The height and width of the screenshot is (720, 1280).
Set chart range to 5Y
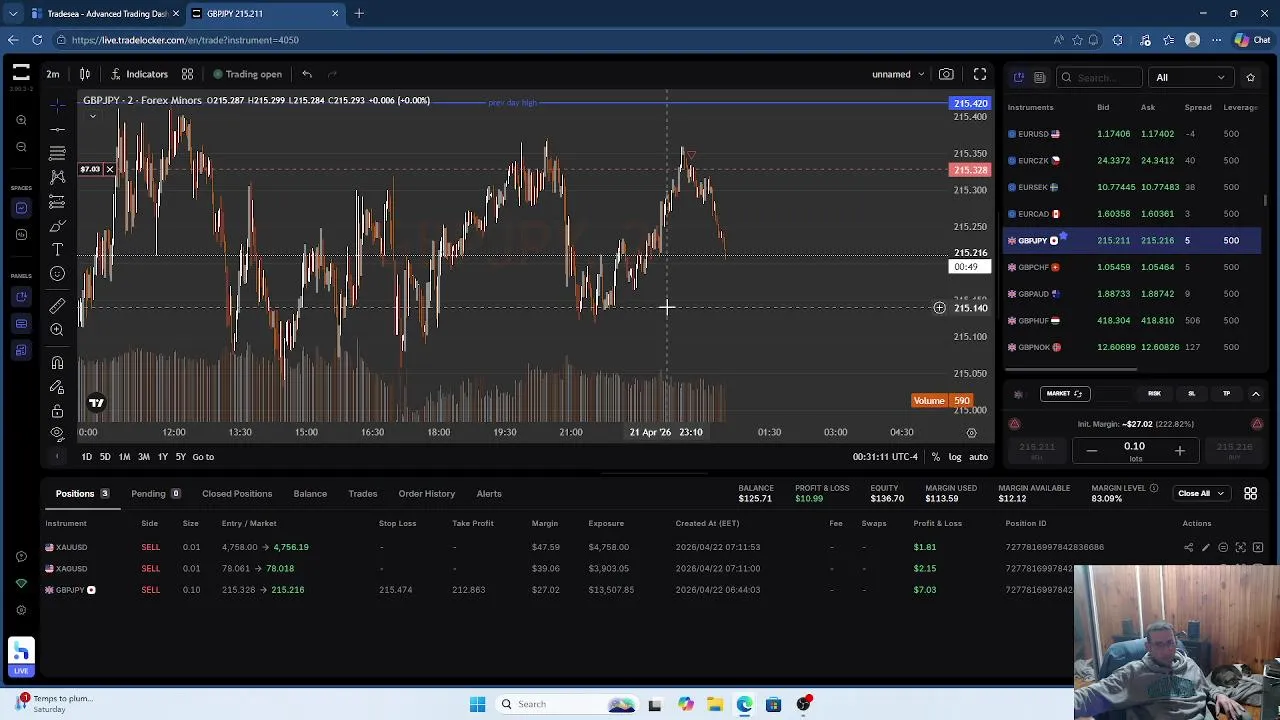[x=180, y=457]
